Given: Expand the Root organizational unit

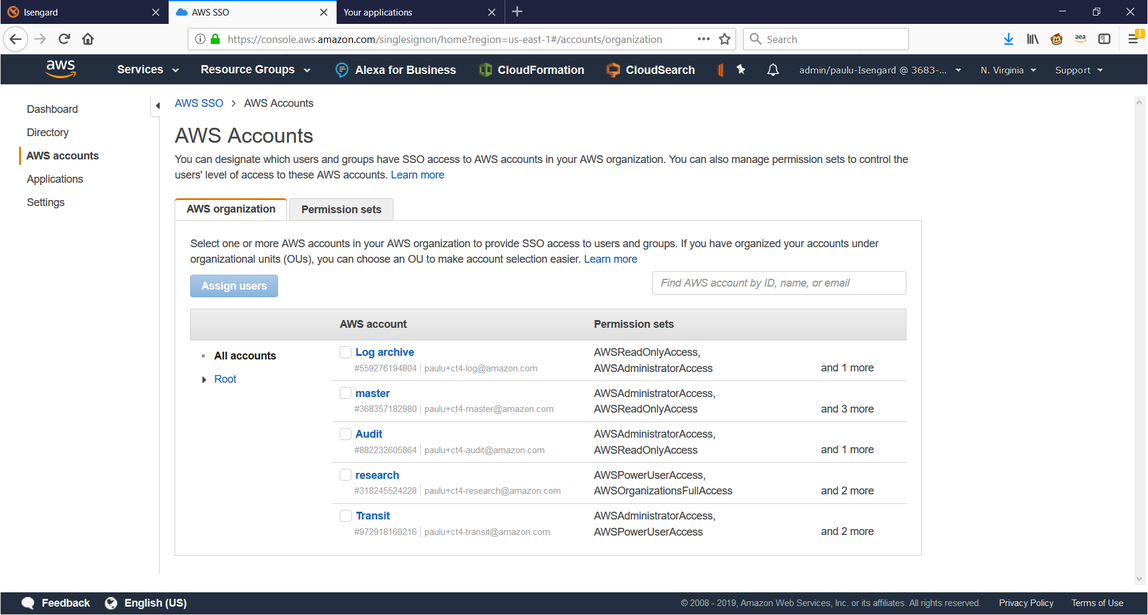Looking at the screenshot, I should click(204, 379).
